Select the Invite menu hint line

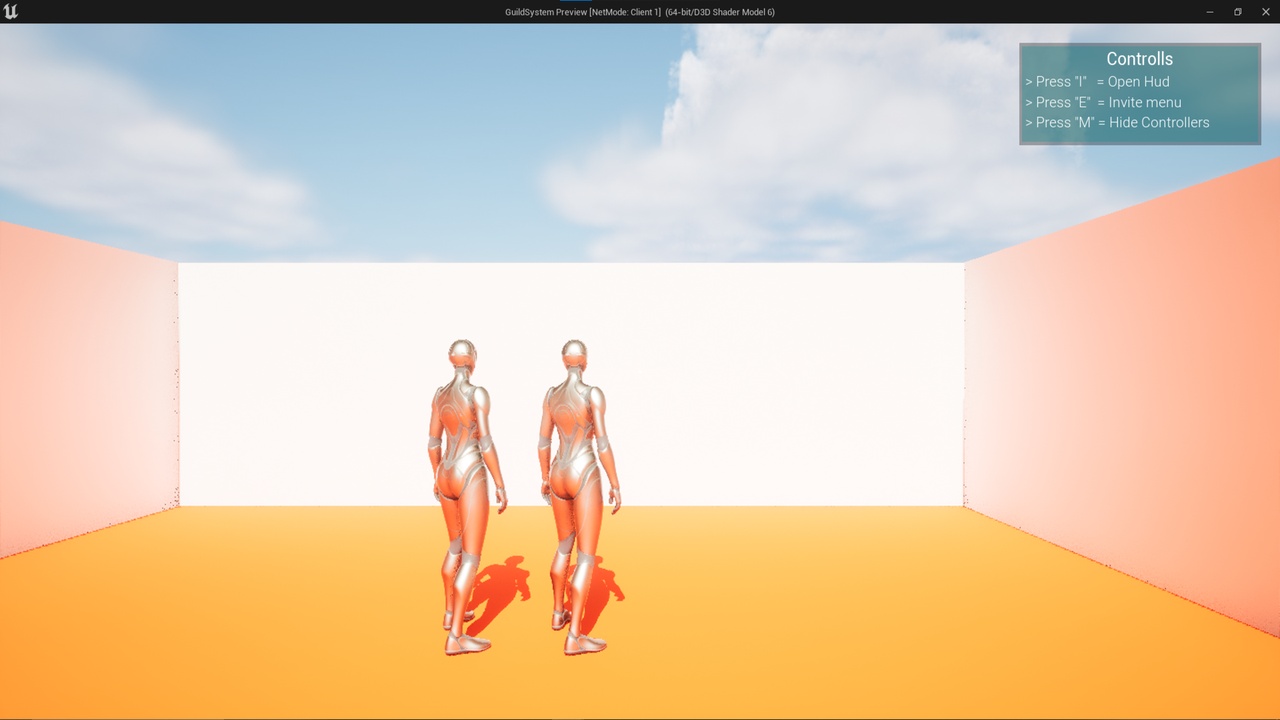(1103, 102)
